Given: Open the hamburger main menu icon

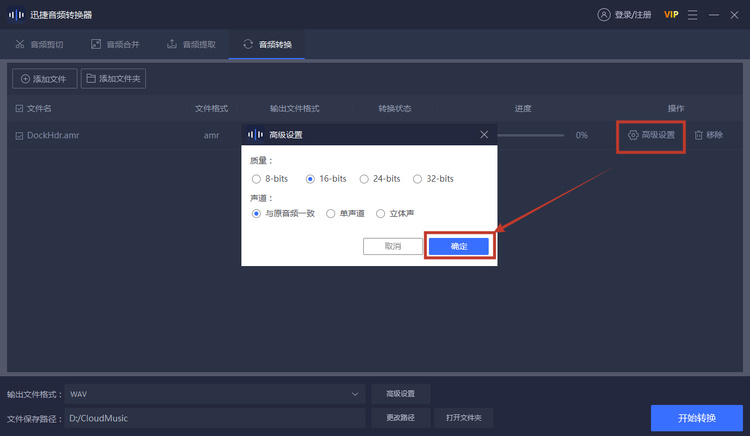Looking at the screenshot, I should tap(692, 15).
